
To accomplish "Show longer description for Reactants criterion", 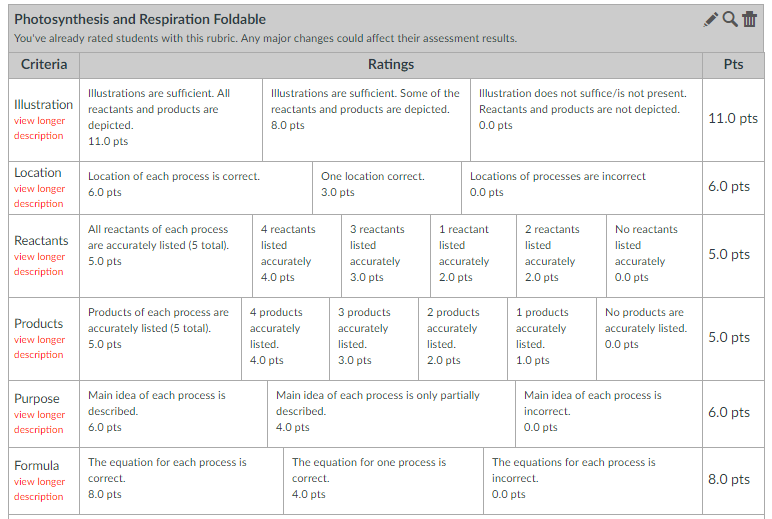I will click(x=39, y=264).
